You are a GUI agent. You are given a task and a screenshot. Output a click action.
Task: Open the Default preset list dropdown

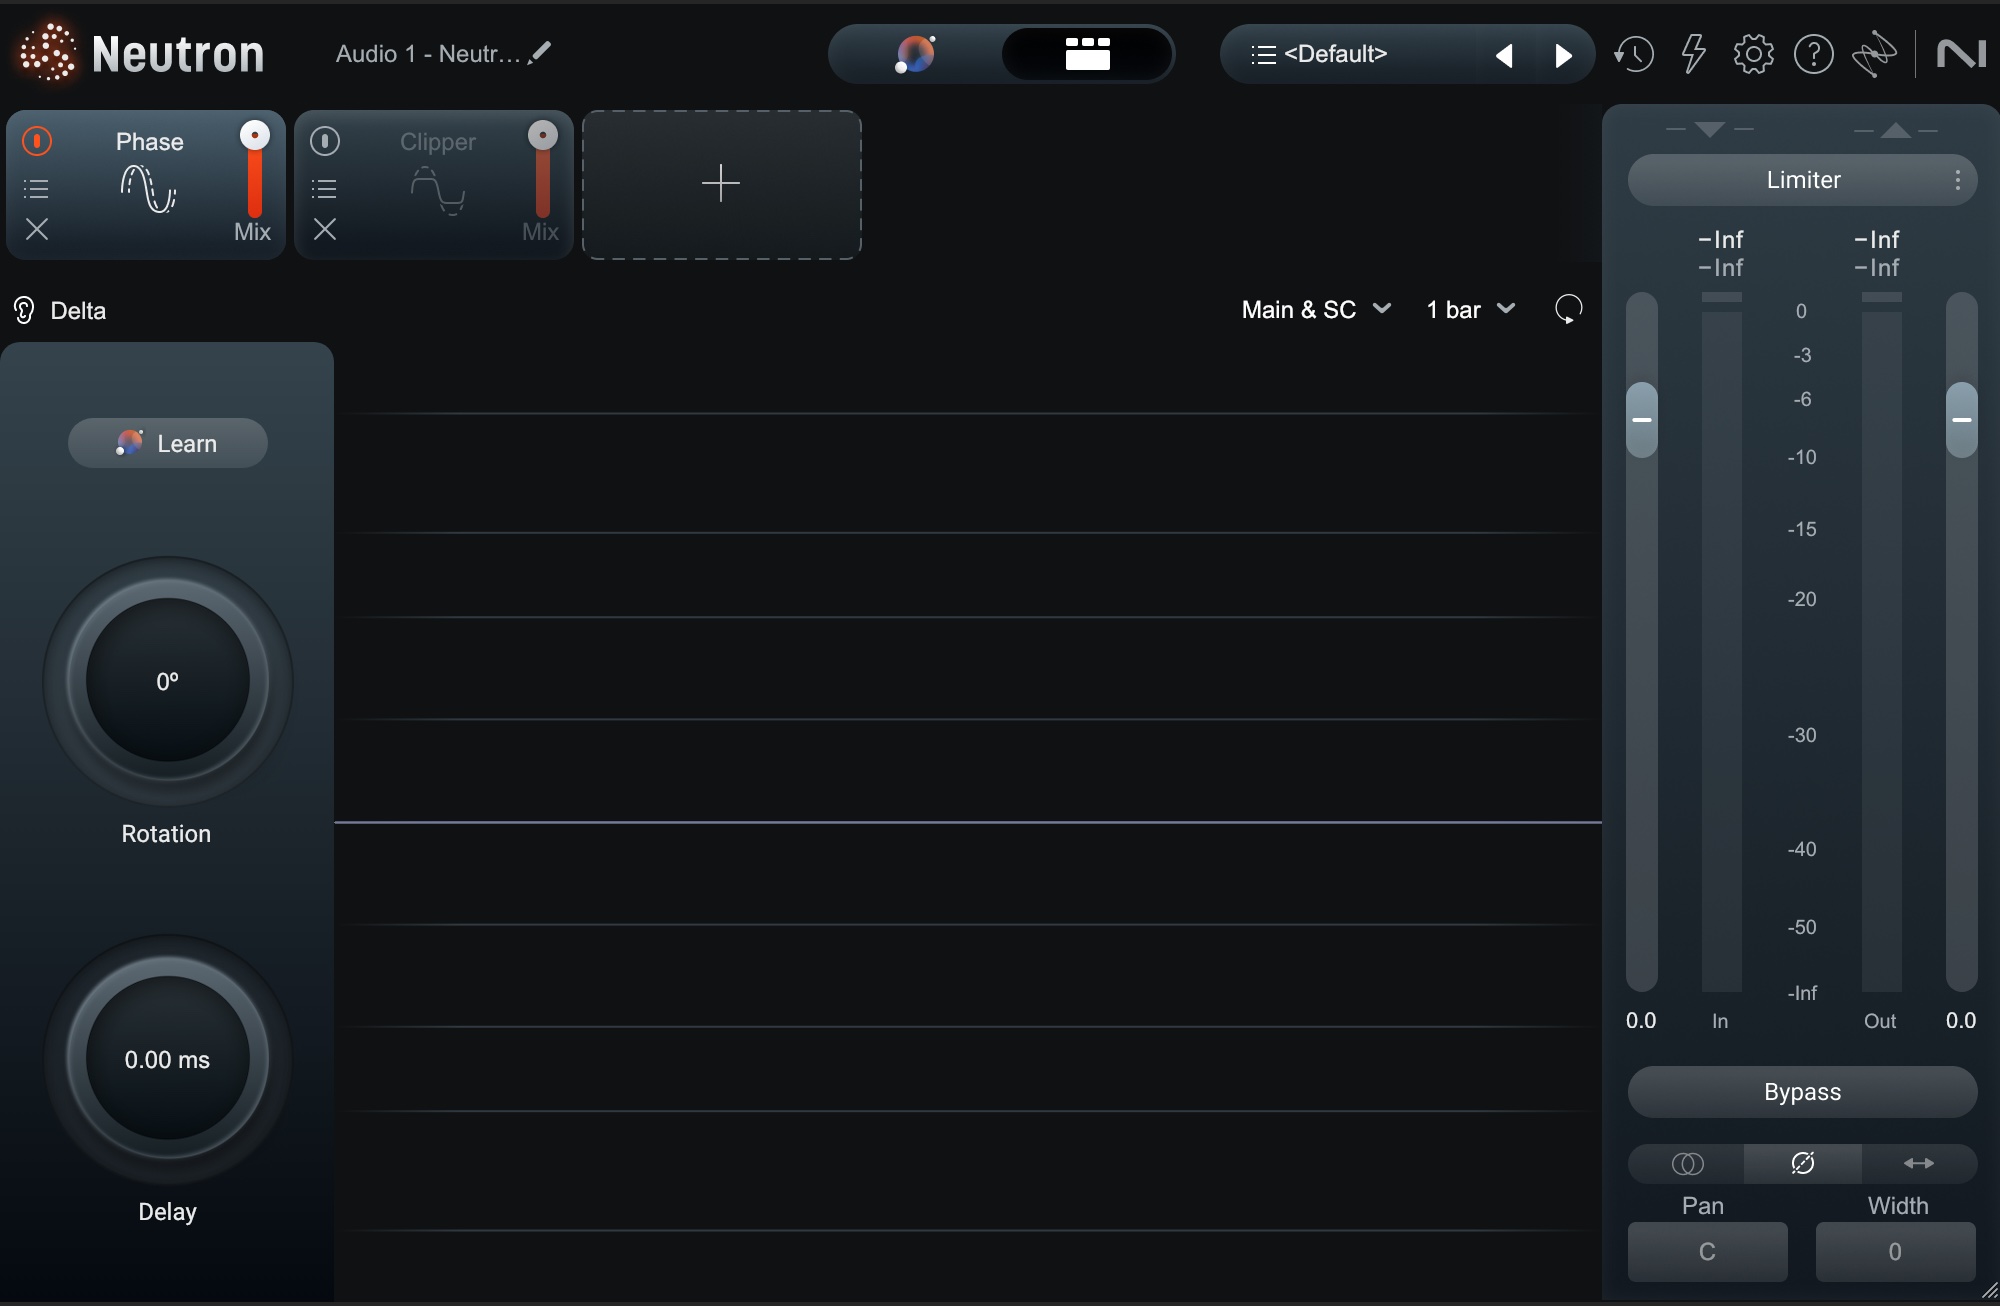[x=1320, y=54]
